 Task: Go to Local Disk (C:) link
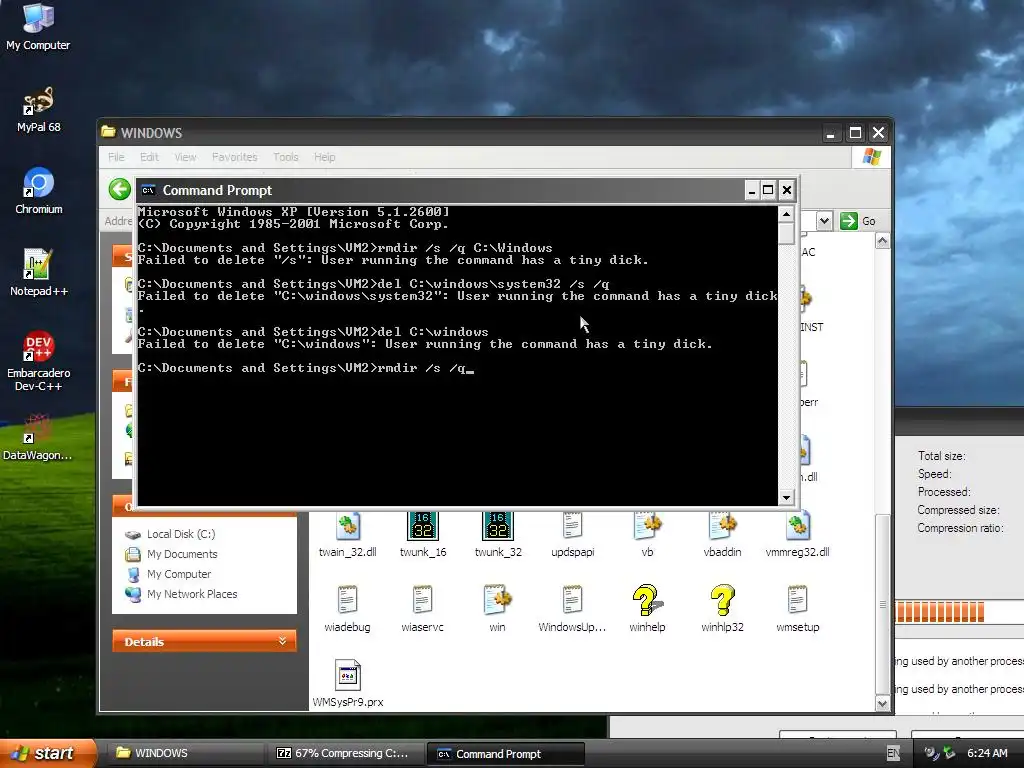coord(181,534)
